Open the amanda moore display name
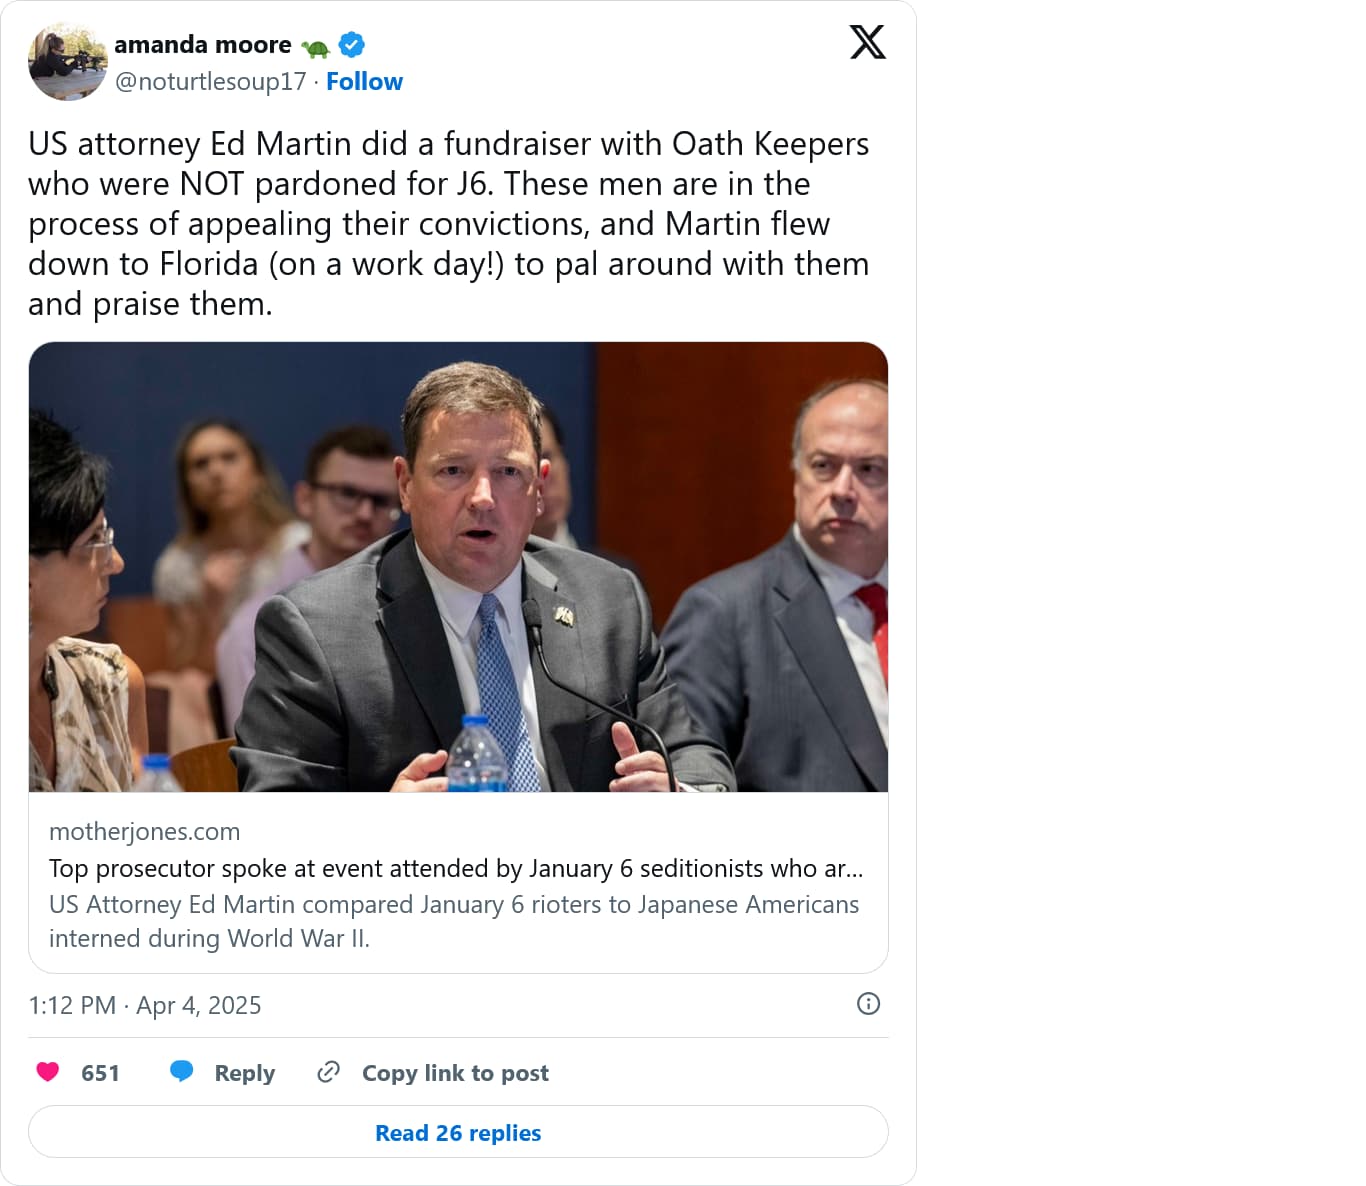This screenshot has height=1186, width=1366. [203, 45]
